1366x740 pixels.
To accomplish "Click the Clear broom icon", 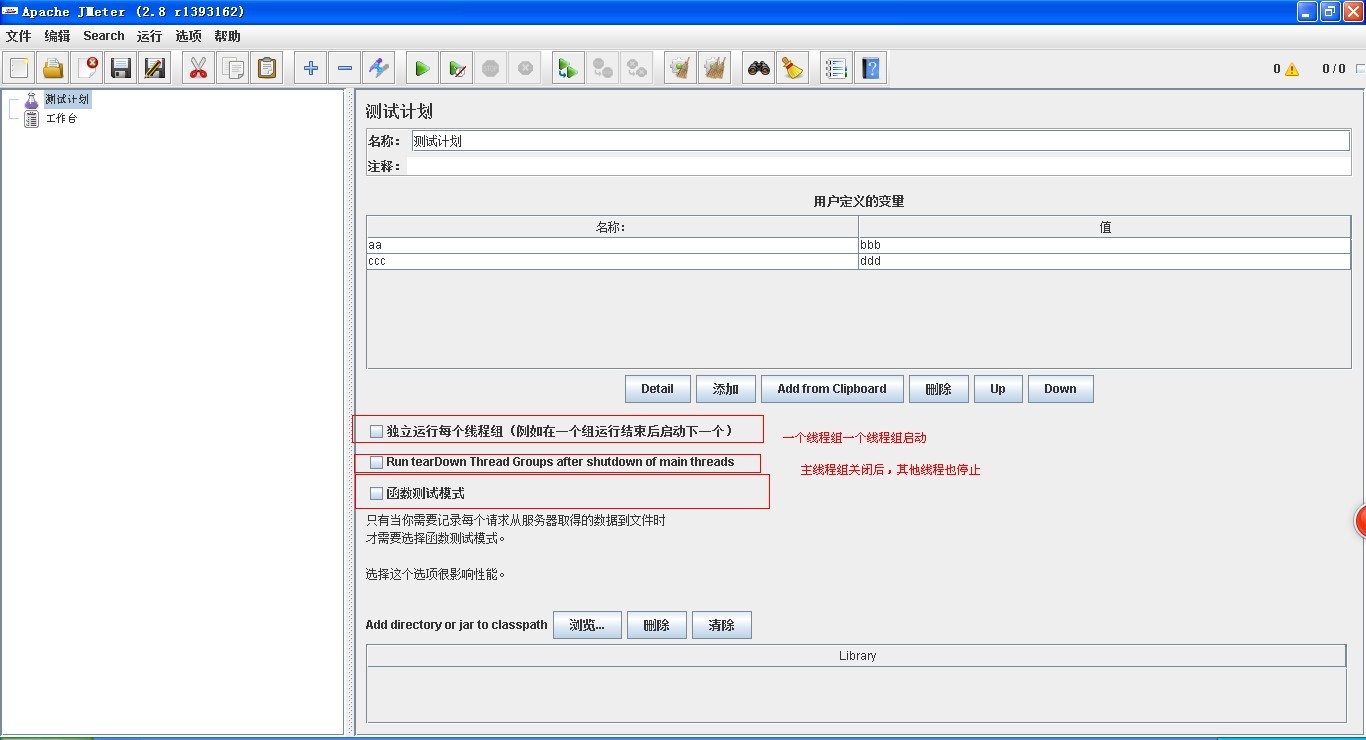I will tap(680, 68).
